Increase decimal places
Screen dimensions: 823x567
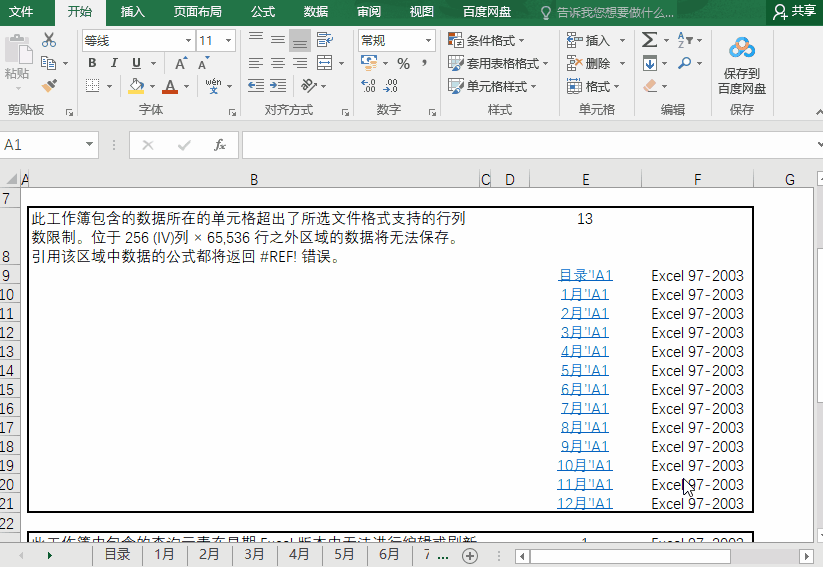coord(368,86)
